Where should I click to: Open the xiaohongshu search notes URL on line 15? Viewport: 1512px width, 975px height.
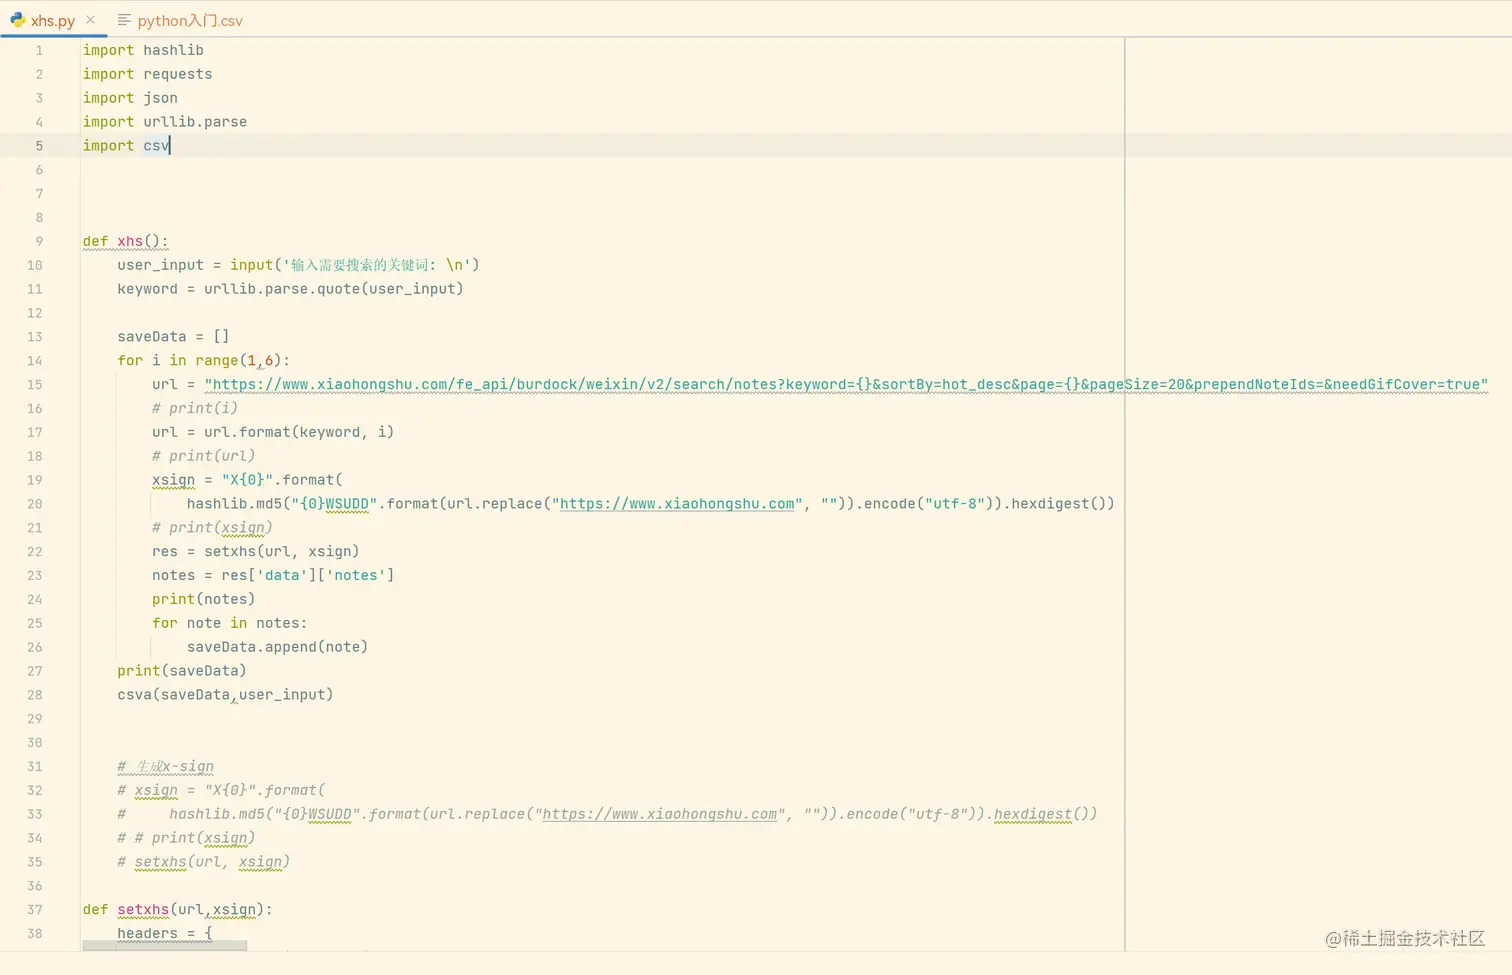(x=846, y=384)
